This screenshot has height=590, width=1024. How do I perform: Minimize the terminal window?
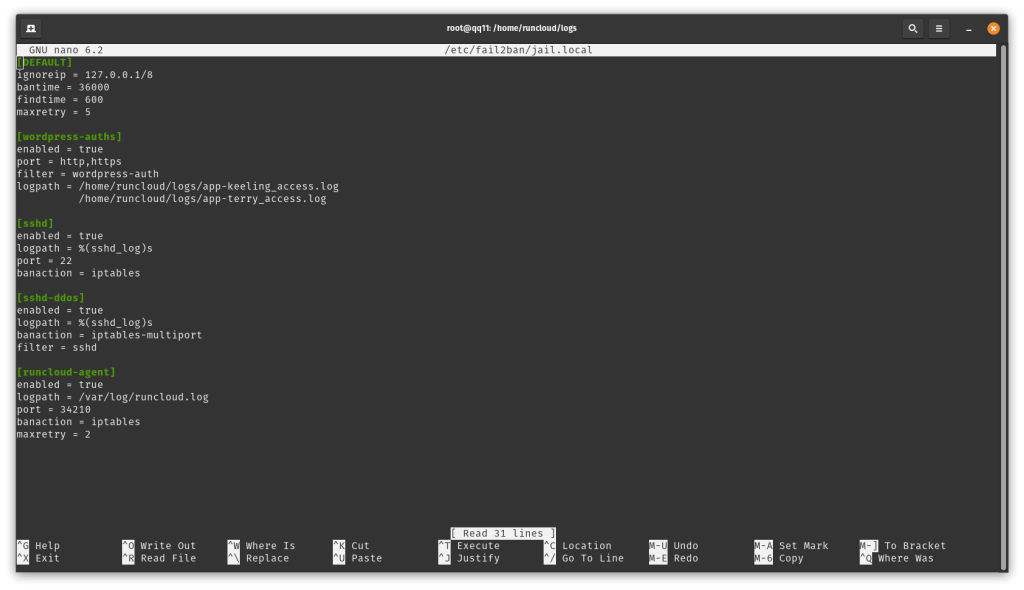(966, 28)
